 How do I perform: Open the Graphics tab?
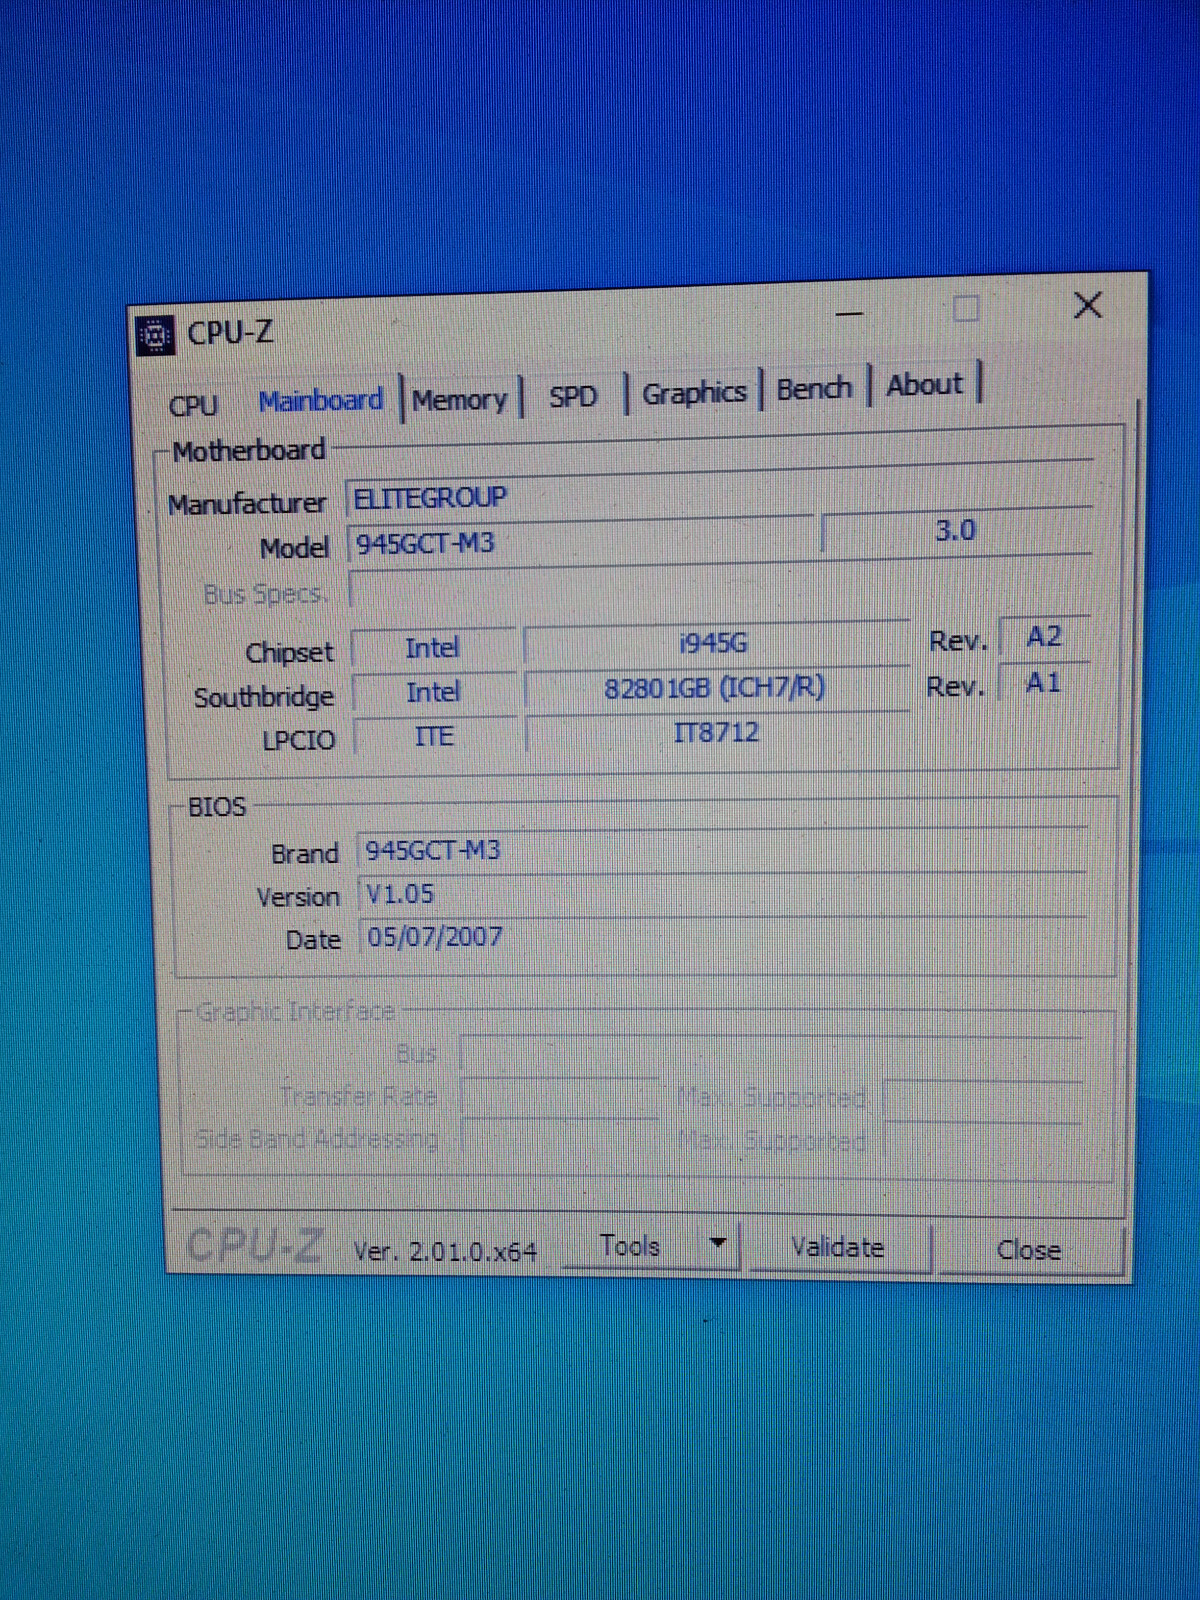coord(694,392)
